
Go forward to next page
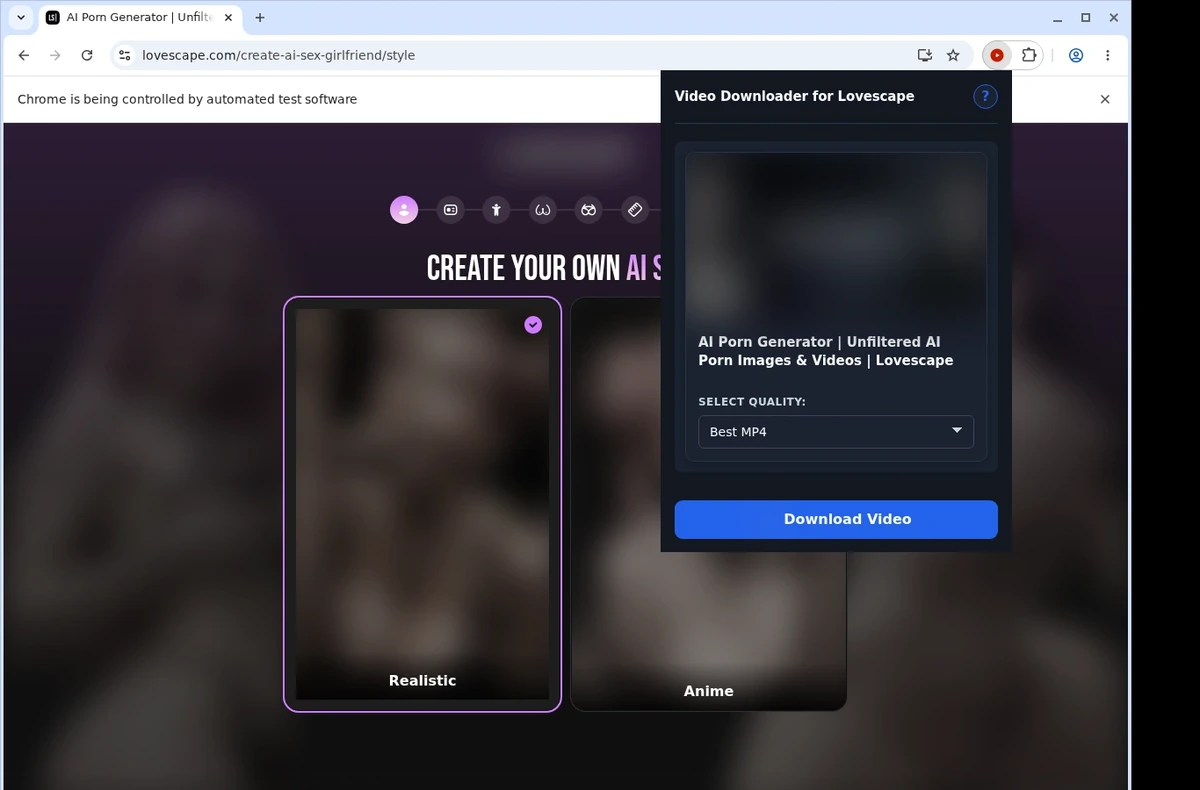pyautogui.click(x=55, y=55)
